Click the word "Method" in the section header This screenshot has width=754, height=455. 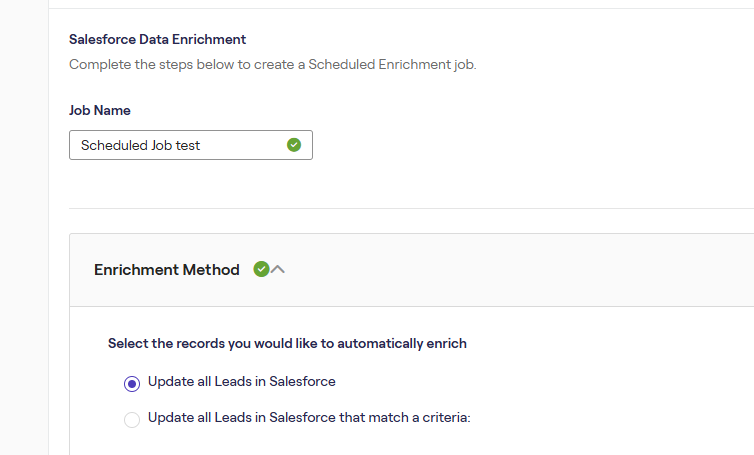coord(211,270)
